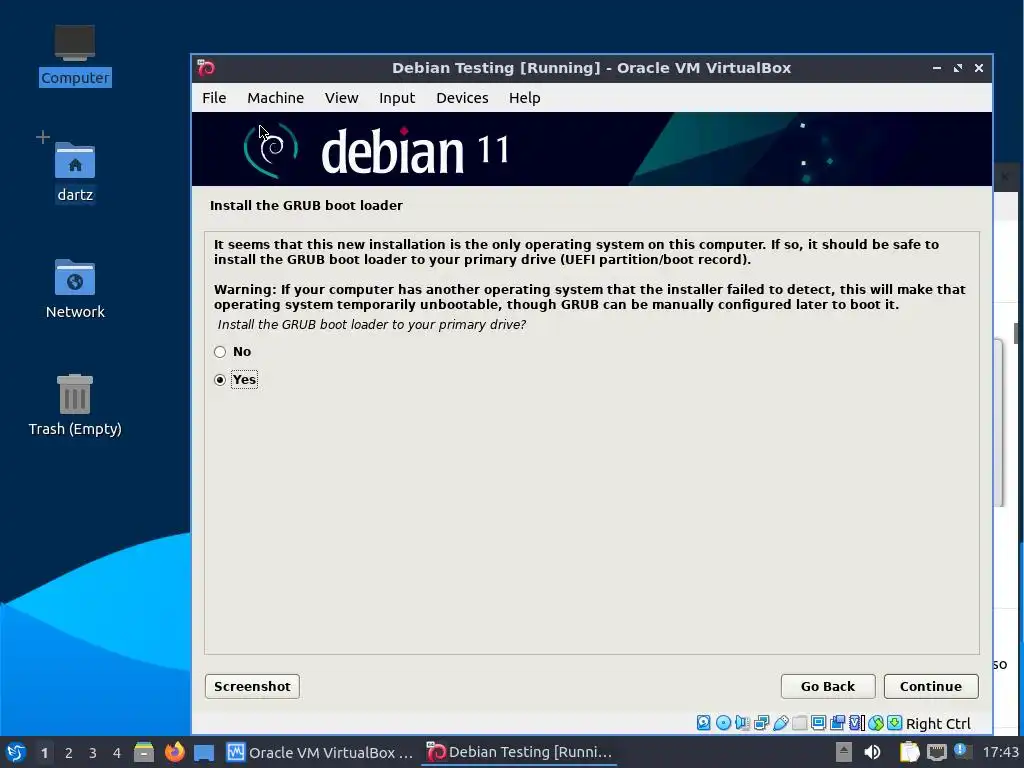Image resolution: width=1024 pixels, height=768 pixels.
Task: Click the VirtualBox window title text
Action: point(591,68)
